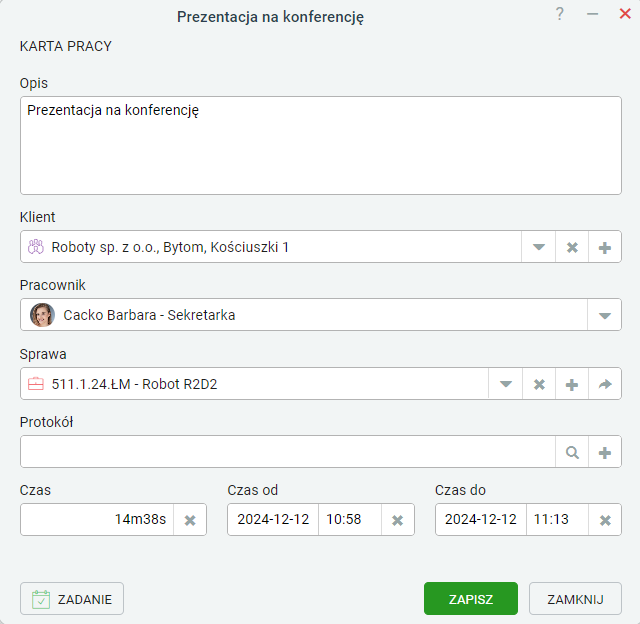Clear the Czas od date and time
The width and height of the screenshot is (640, 624).
point(398,520)
